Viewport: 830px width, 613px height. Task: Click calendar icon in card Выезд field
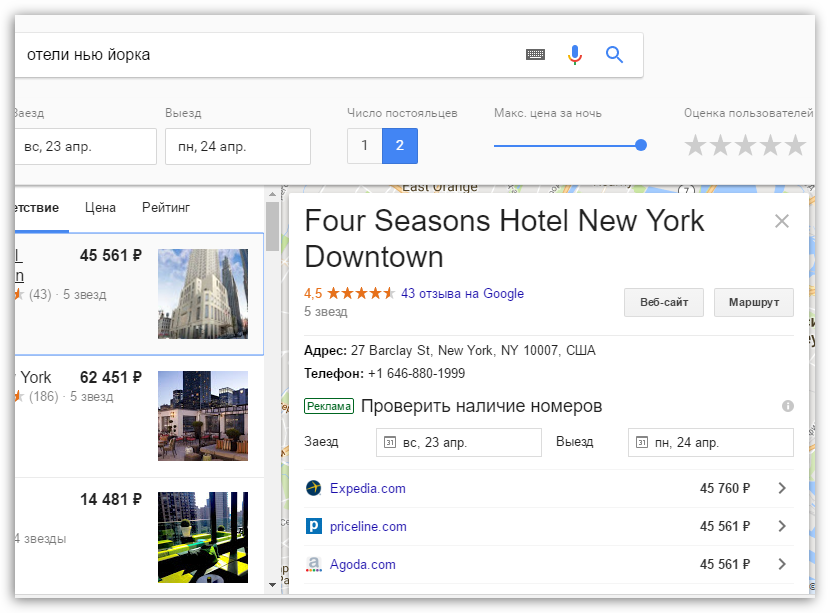click(x=642, y=443)
